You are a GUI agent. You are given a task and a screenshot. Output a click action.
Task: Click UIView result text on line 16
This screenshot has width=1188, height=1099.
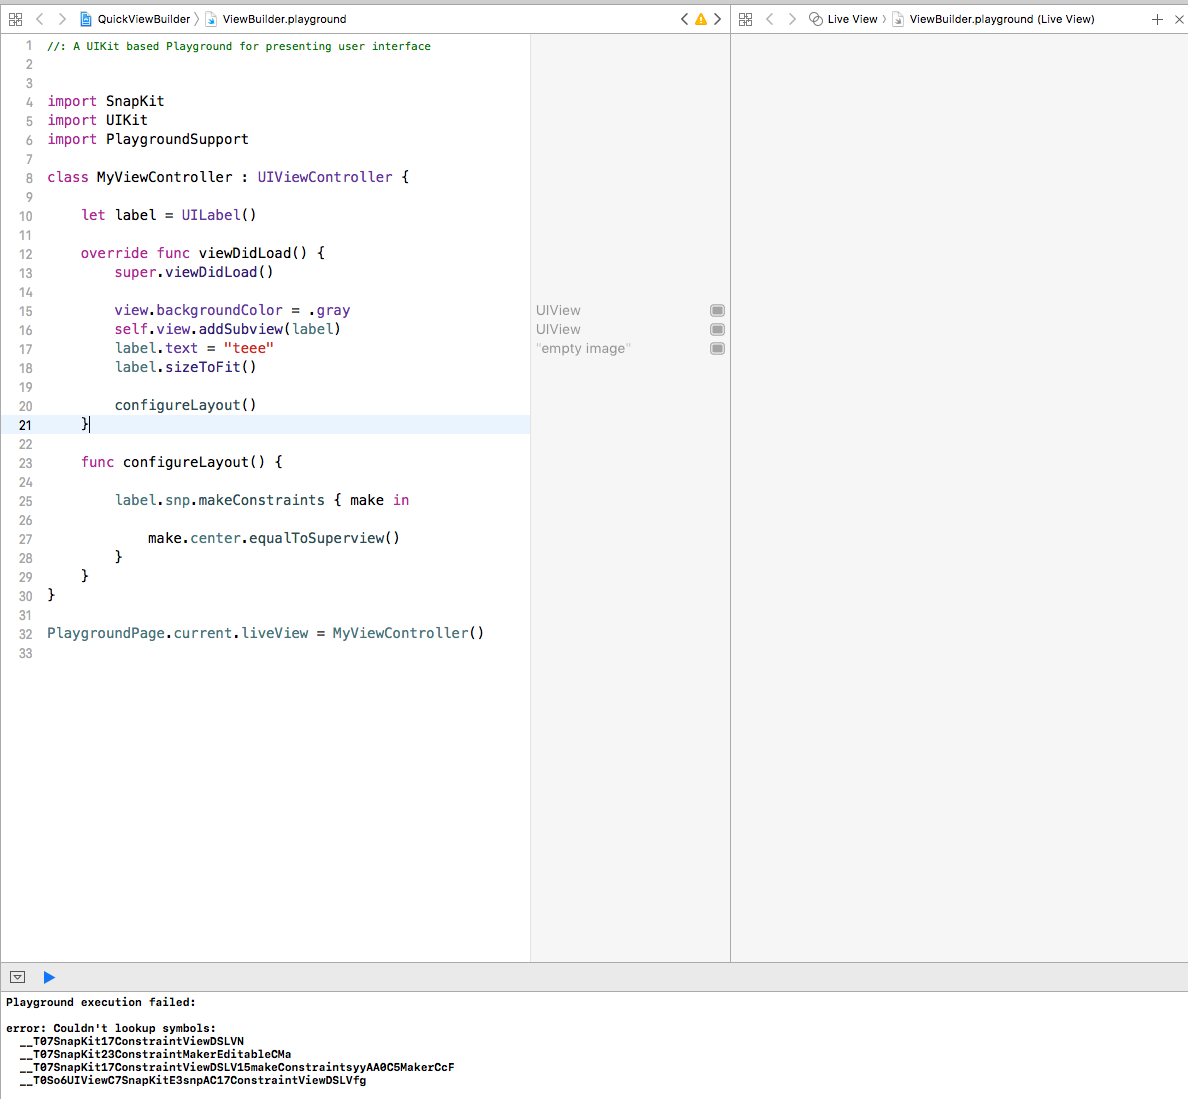coord(558,329)
